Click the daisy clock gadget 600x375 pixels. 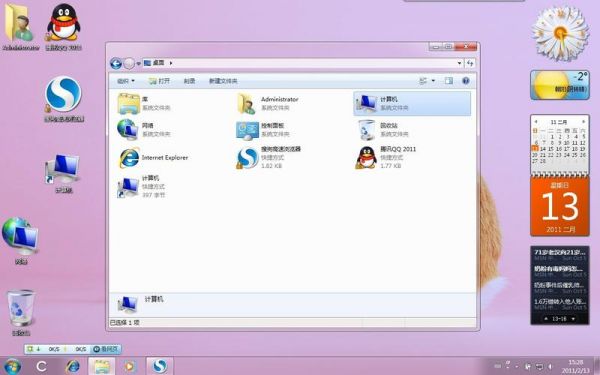(560, 33)
